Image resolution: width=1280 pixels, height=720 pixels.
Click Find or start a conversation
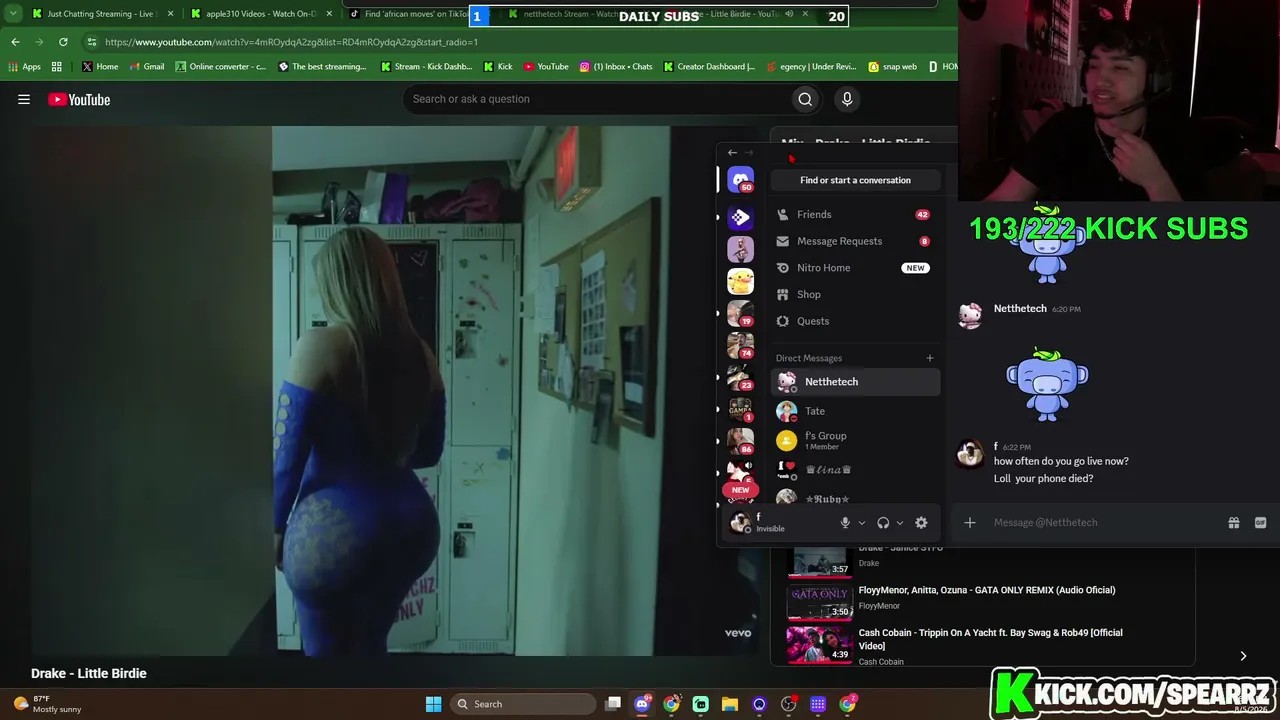(x=855, y=180)
